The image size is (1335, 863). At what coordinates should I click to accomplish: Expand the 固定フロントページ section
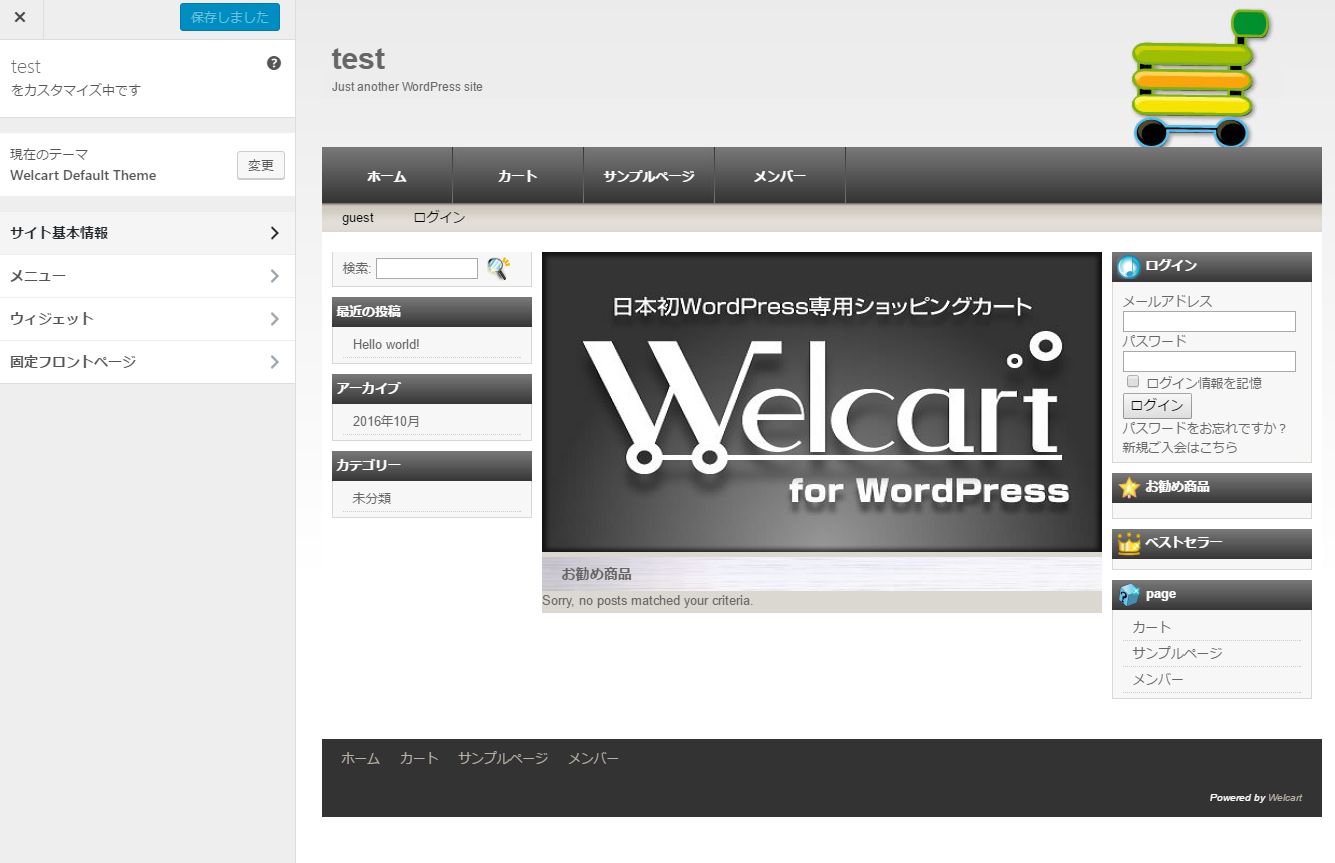[x=147, y=362]
